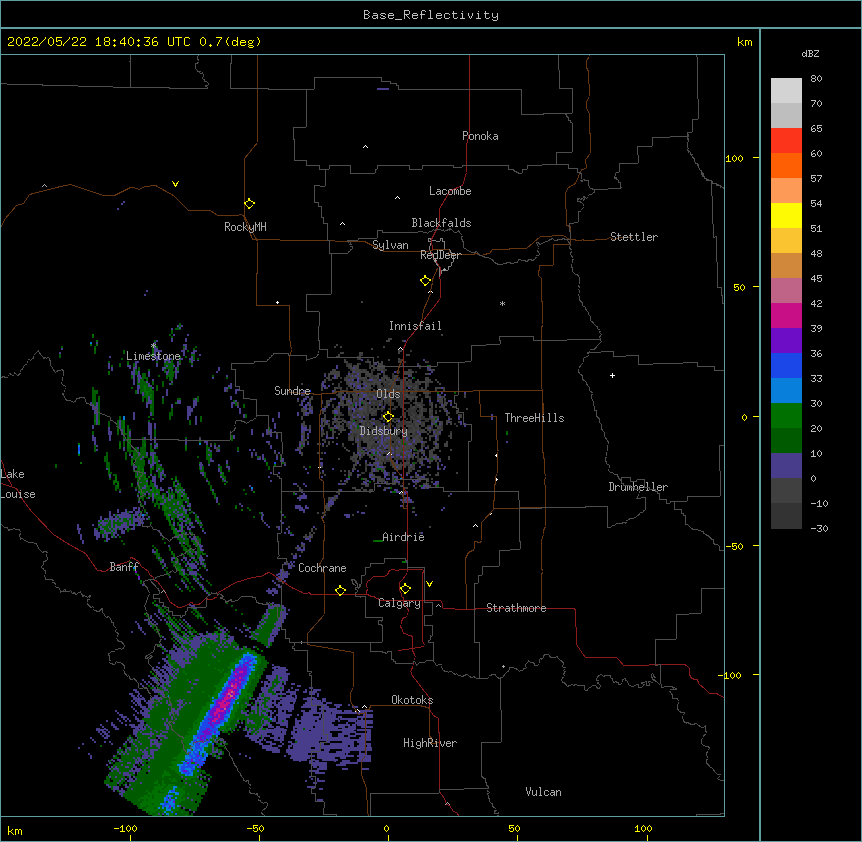
Task: Select the yellow diamond marker between Olds and Didsbury
Action: pos(388,417)
